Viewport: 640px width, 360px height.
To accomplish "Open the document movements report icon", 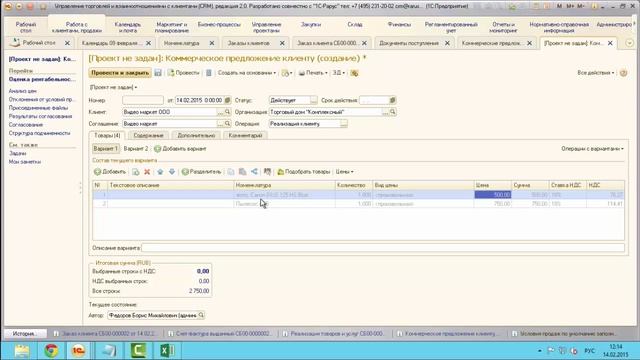I will [x=209, y=73].
